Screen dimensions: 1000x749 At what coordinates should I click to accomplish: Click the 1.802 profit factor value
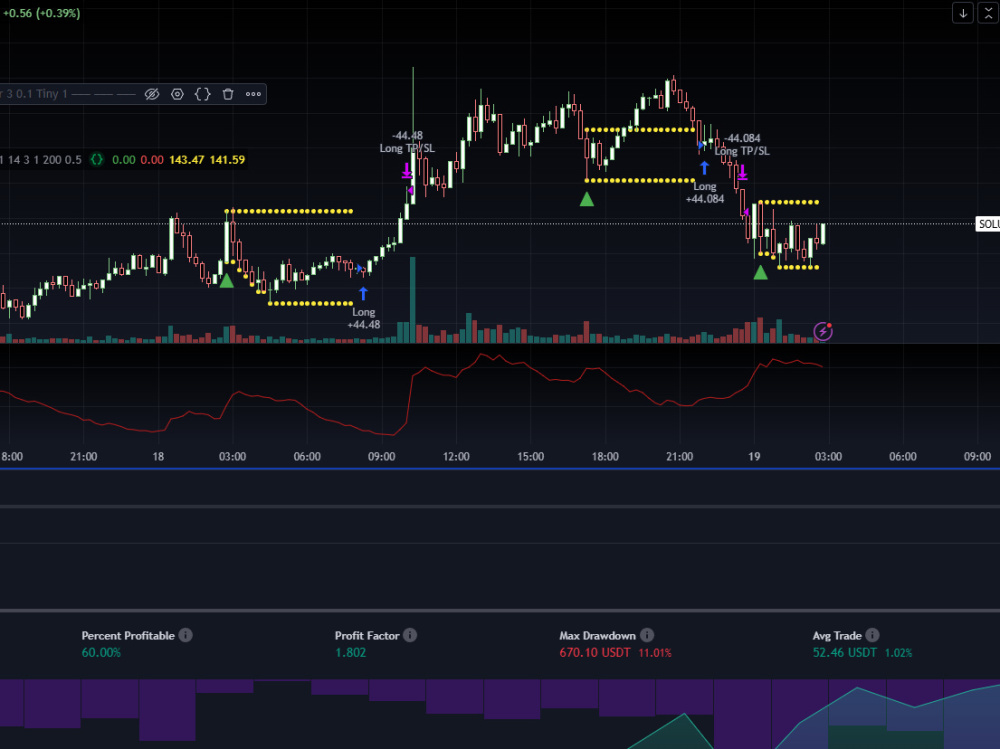tap(351, 653)
